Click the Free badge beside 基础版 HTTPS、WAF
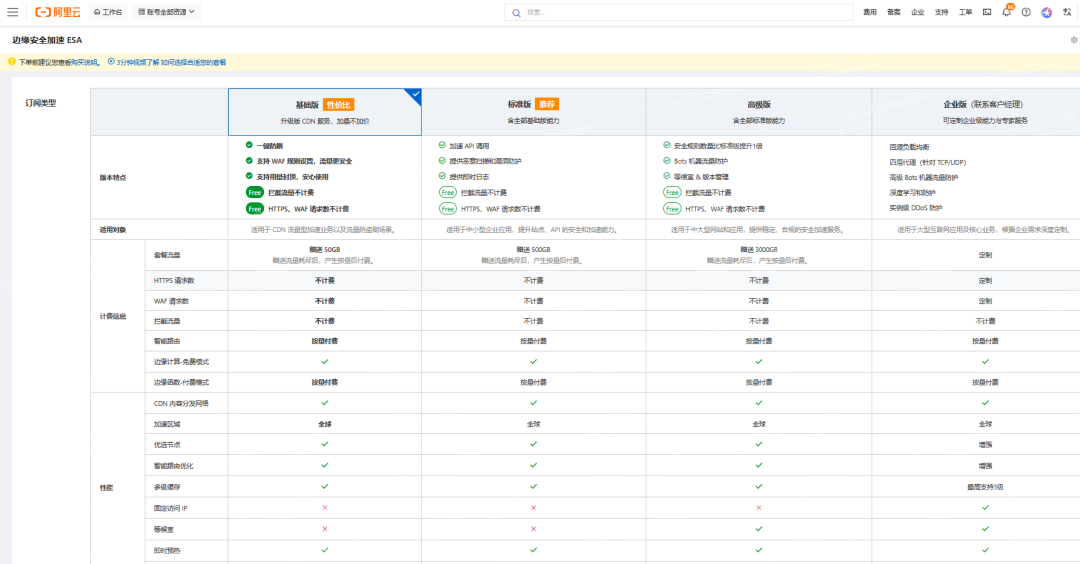Screen dimensions: 1080x564 pos(255,209)
